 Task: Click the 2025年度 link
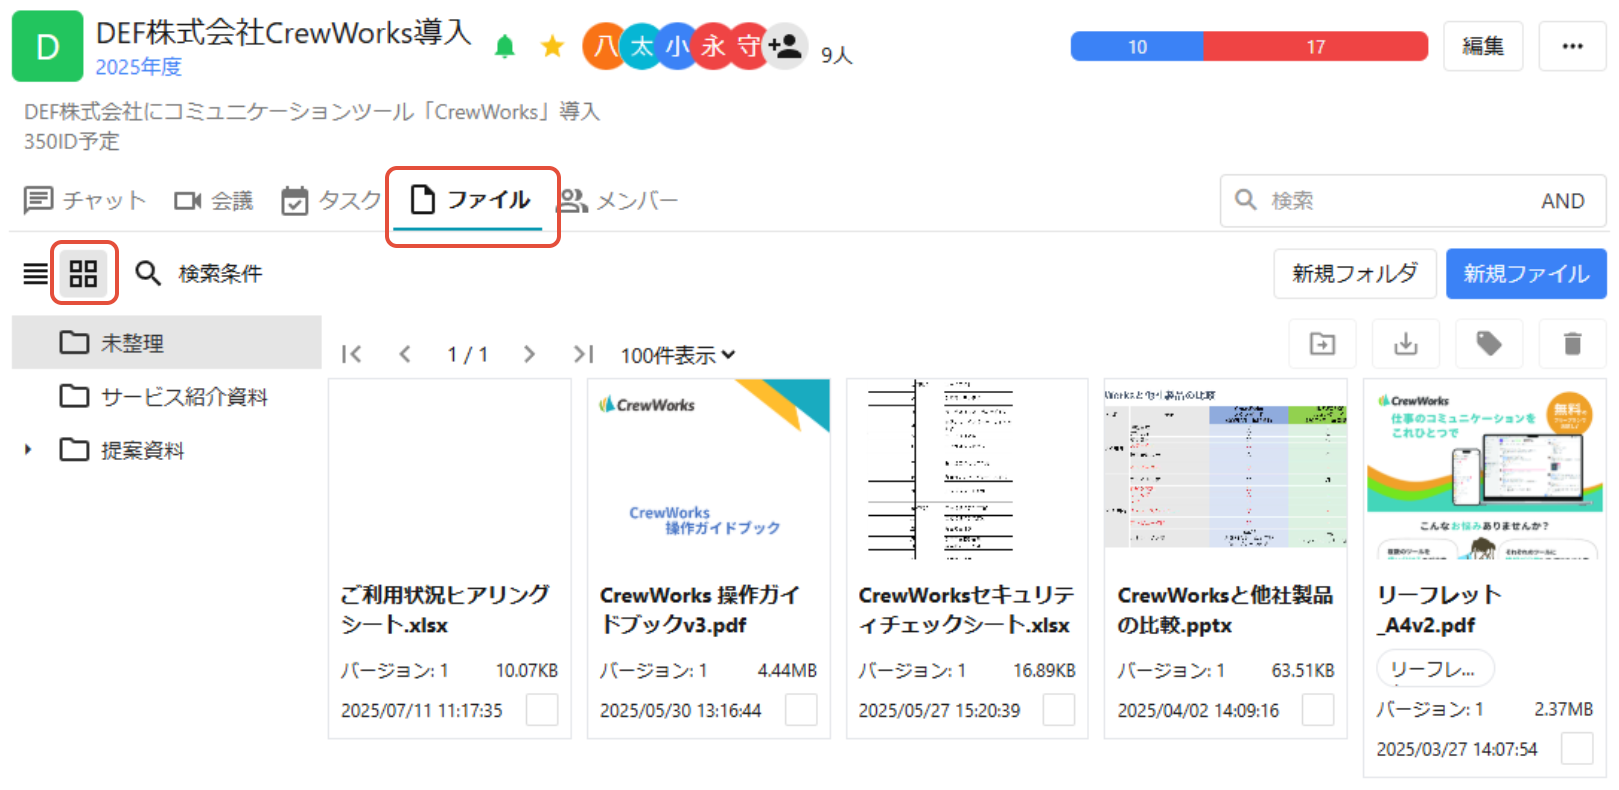(x=139, y=67)
